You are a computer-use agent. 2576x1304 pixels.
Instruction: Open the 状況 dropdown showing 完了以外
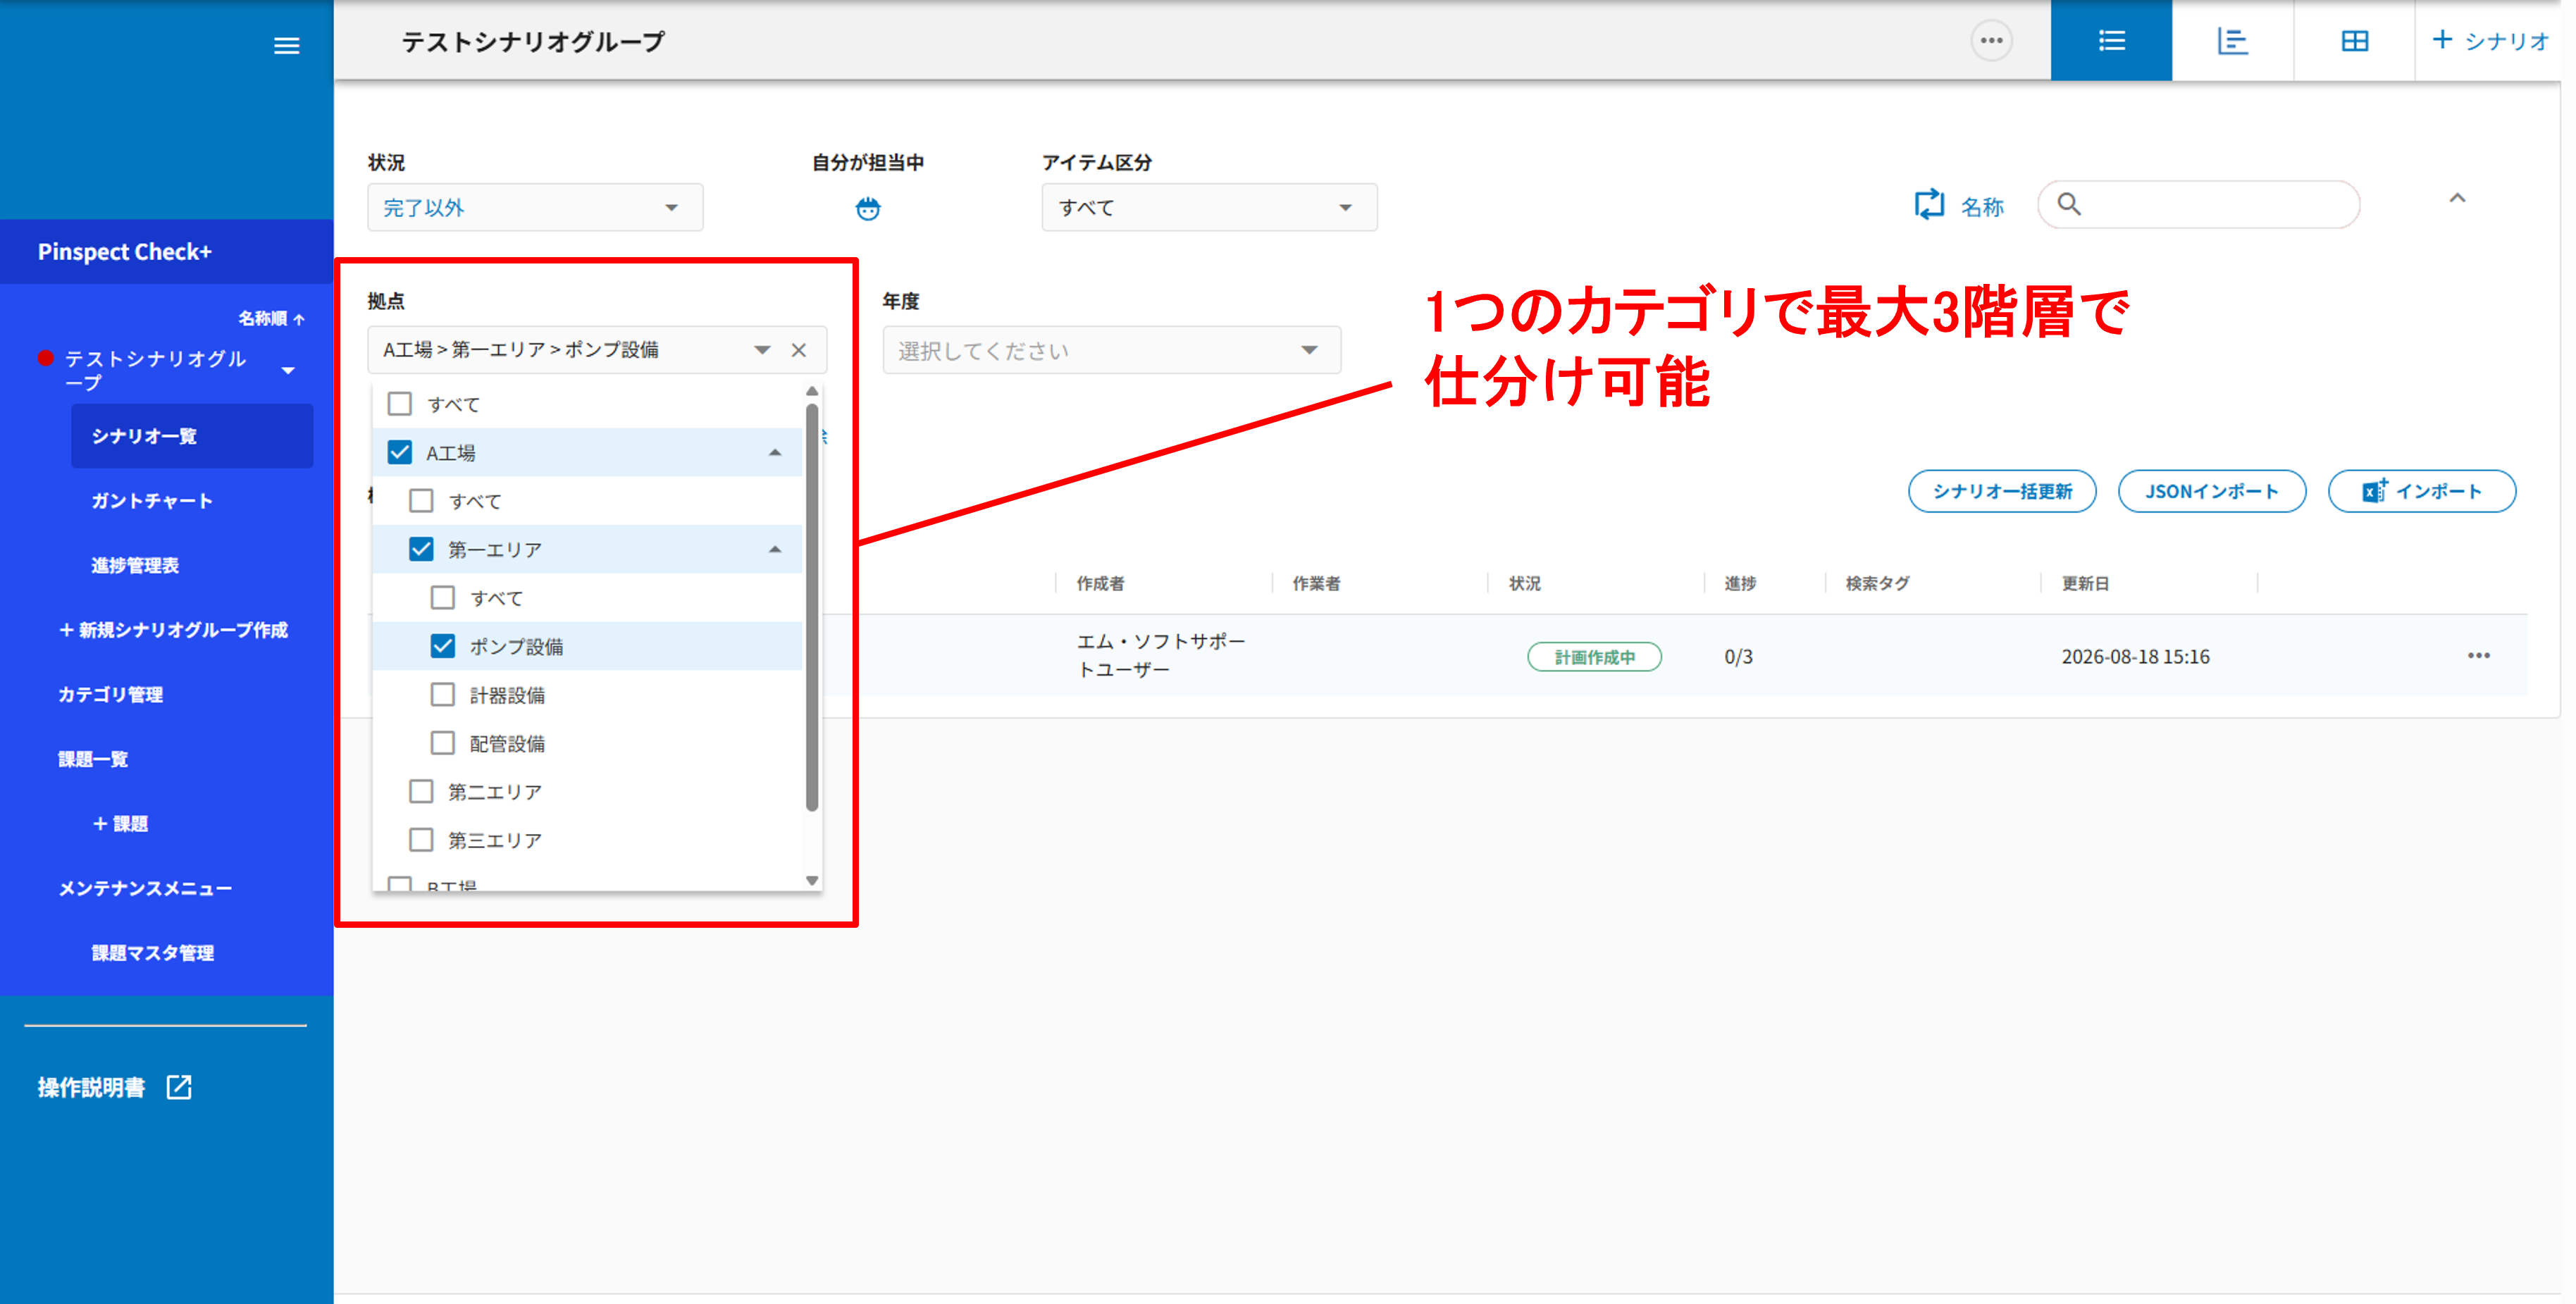click(535, 207)
